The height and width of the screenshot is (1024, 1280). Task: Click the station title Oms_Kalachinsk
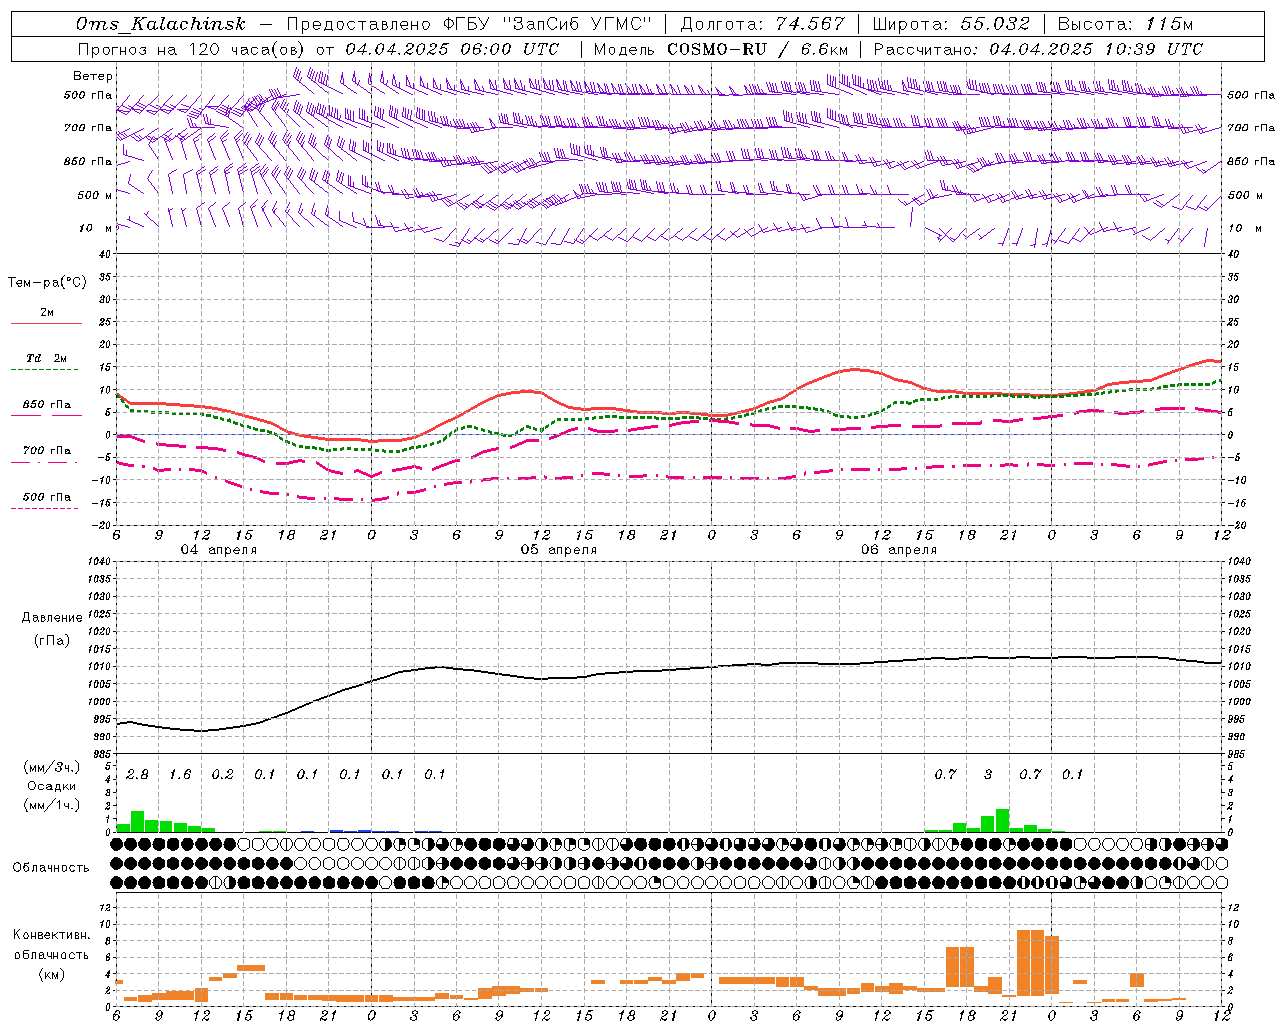160,24
